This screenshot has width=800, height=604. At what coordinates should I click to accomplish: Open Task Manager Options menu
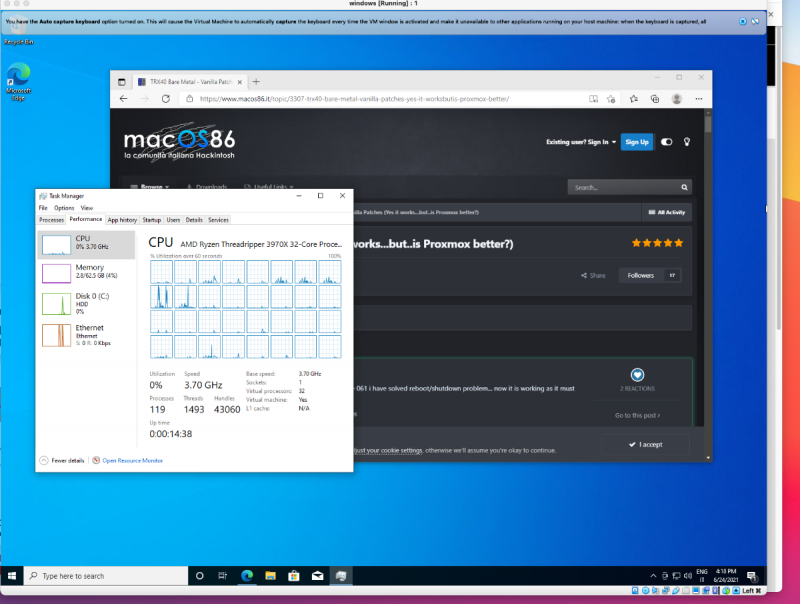64,208
